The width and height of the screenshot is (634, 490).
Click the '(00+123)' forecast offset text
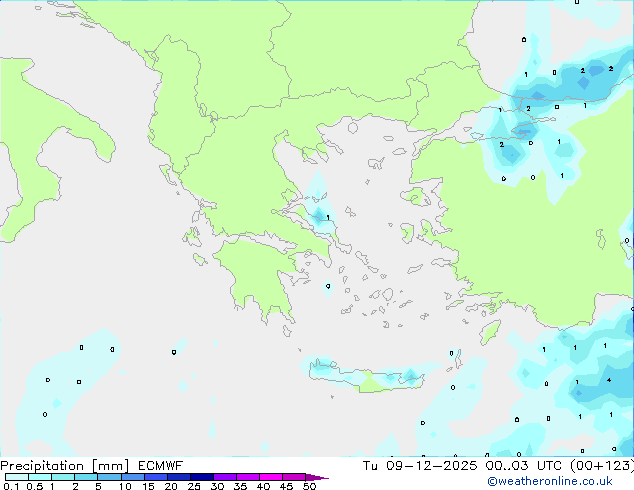(x=602, y=466)
